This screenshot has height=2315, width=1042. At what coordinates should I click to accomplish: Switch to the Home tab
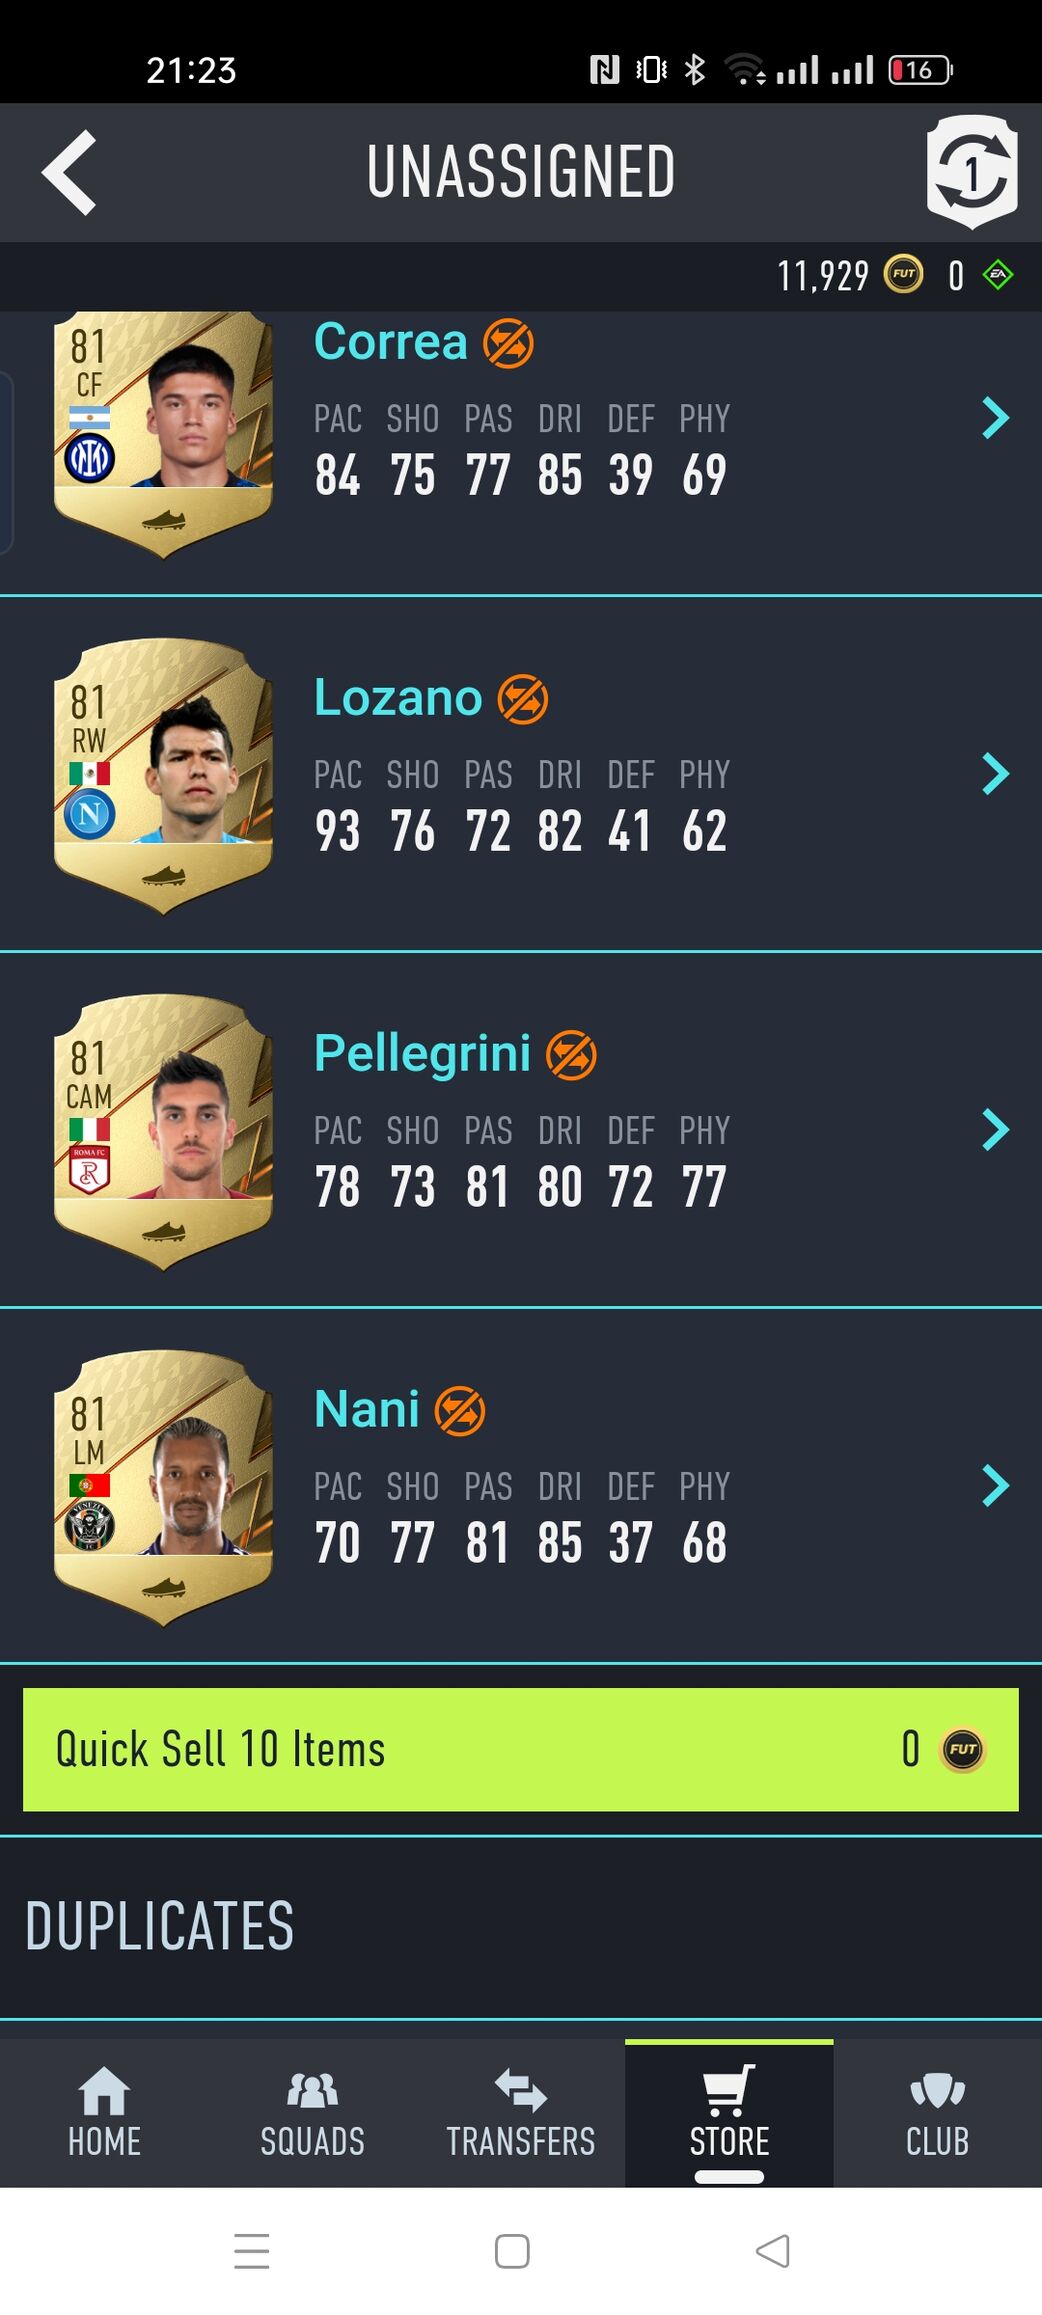tap(104, 2113)
